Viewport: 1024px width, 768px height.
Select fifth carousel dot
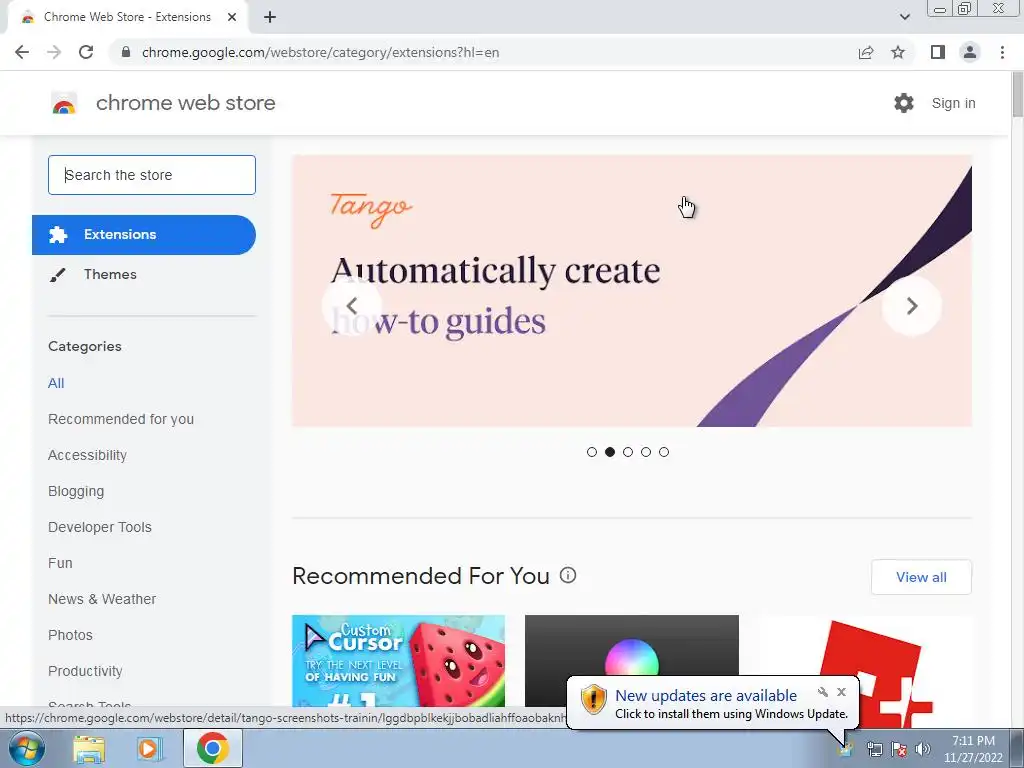pyautogui.click(x=664, y=452)
